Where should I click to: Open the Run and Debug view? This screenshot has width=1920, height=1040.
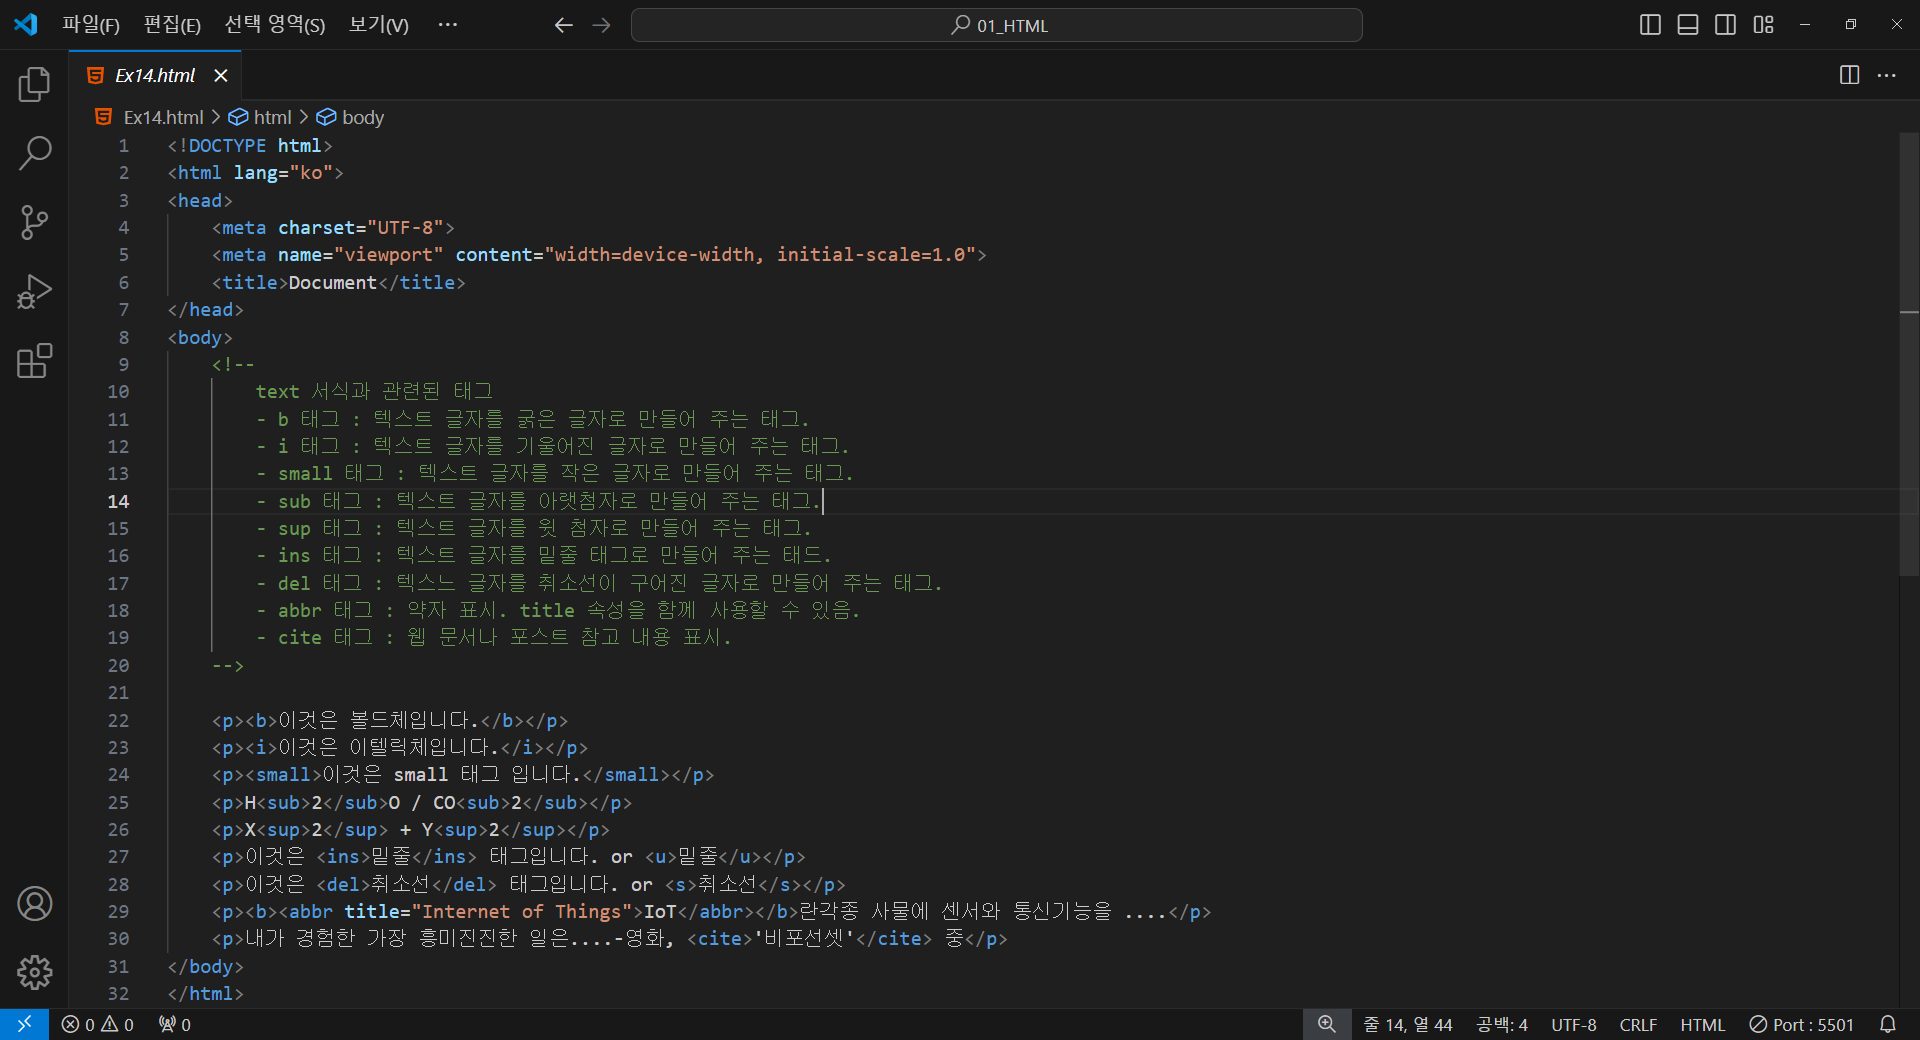pos(34,292)
